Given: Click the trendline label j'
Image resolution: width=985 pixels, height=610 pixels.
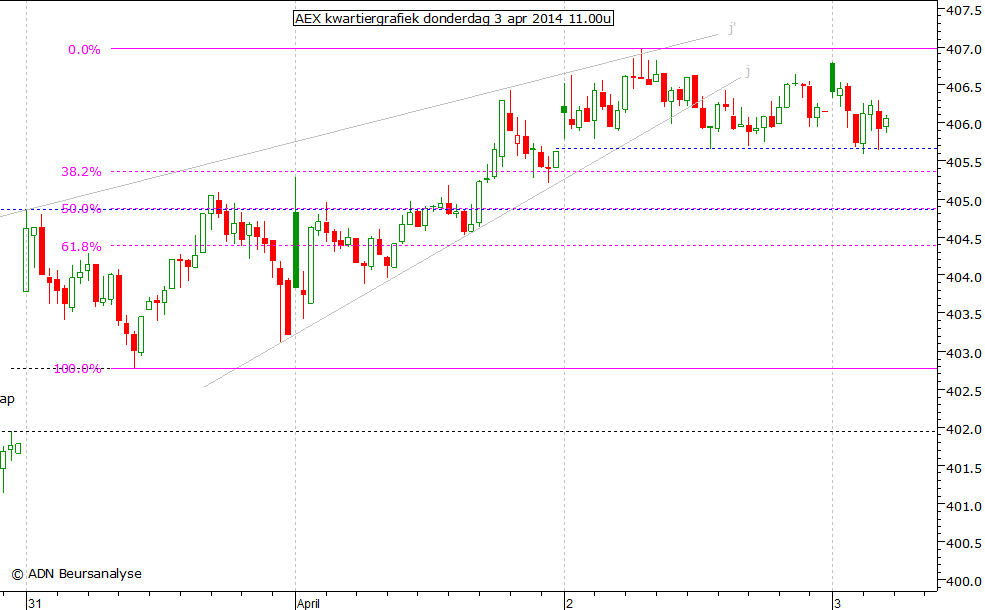Looking at the screenshot, I should point(732,28).
